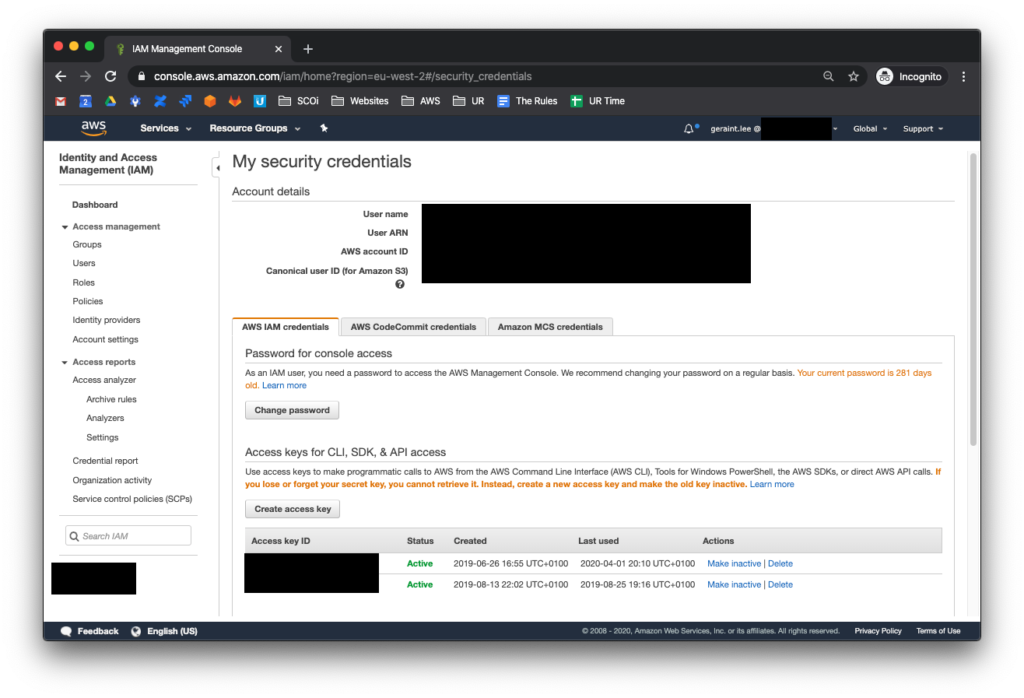This screenshot has width=1024, height=698.
Task: Click Learn more under password section
Action: coord(284,385)
